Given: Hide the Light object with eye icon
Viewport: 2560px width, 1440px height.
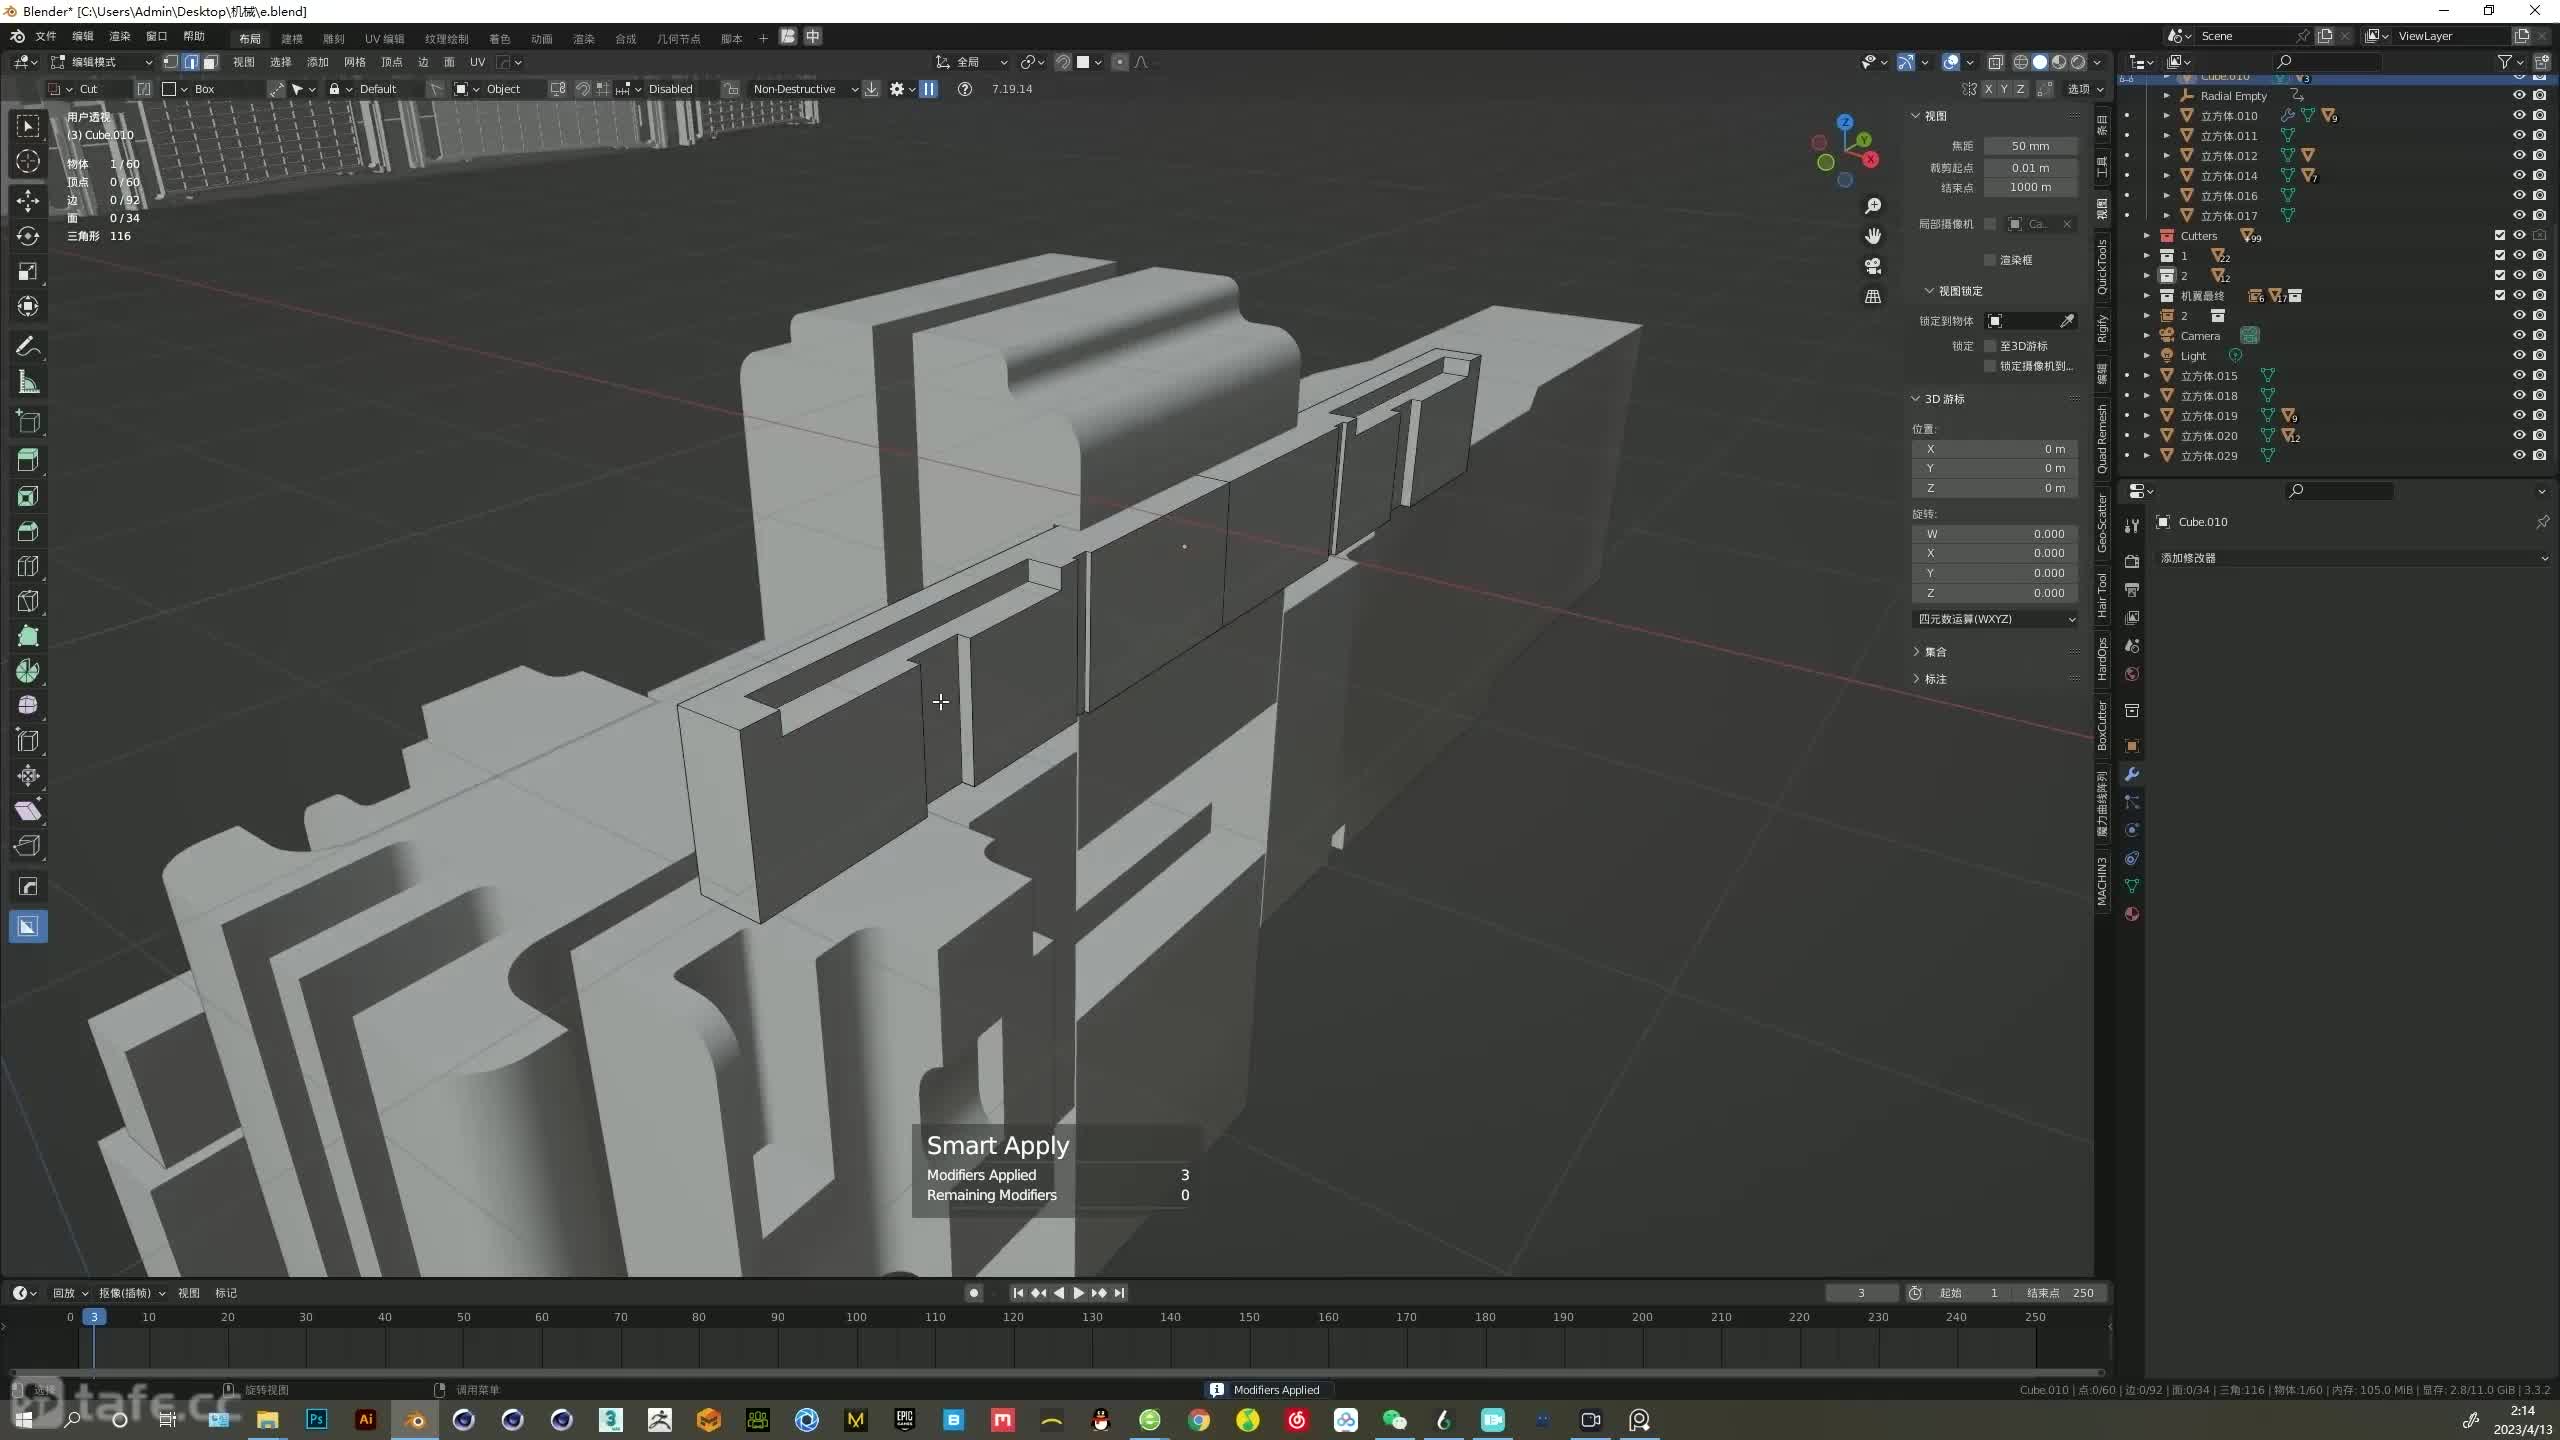Looking at the screenshot, I should pos(2519,355).
